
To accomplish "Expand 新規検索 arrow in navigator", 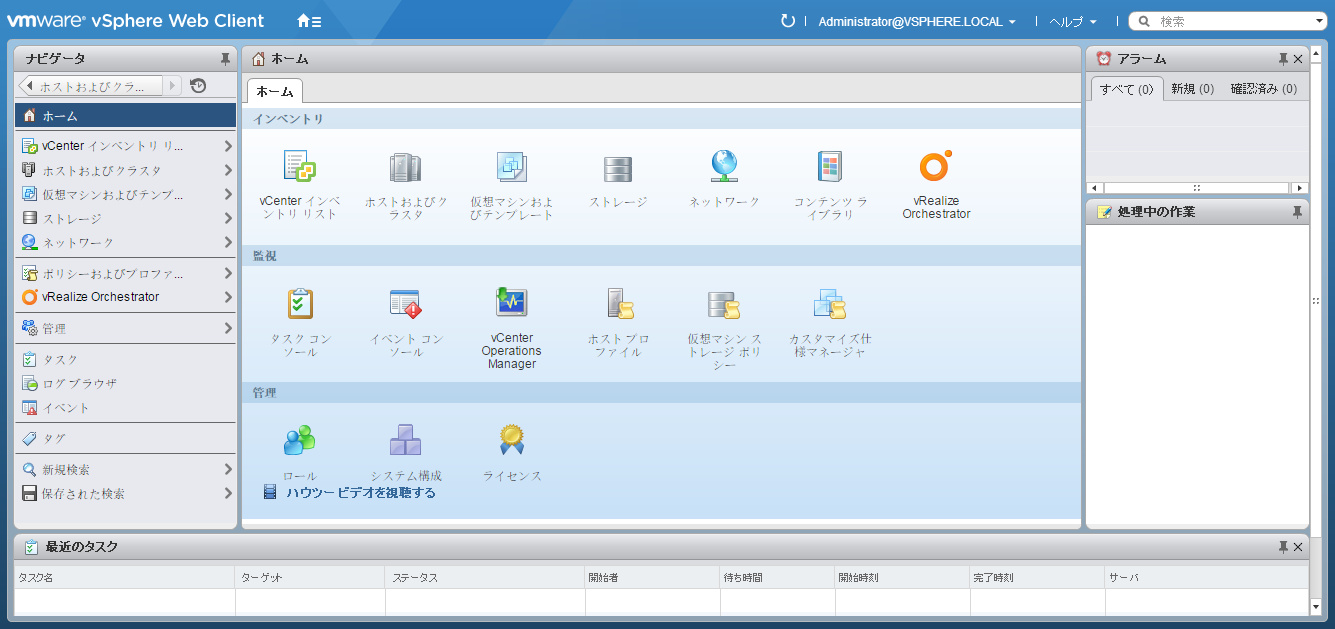I will pyautogui.click(x=228, y=469).
